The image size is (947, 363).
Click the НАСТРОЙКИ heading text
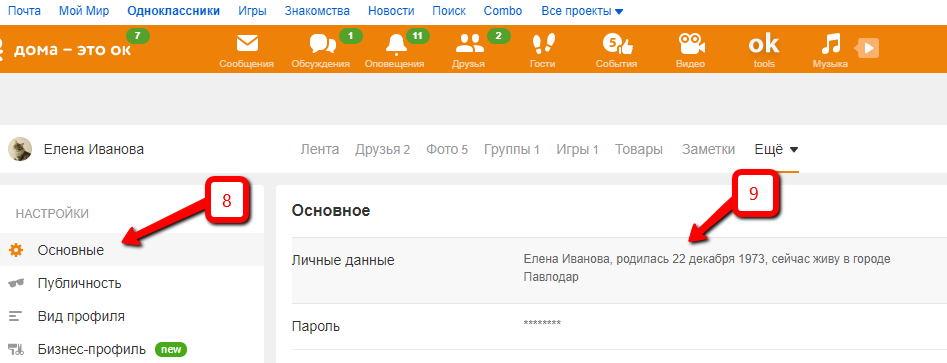tap(52, 214)
